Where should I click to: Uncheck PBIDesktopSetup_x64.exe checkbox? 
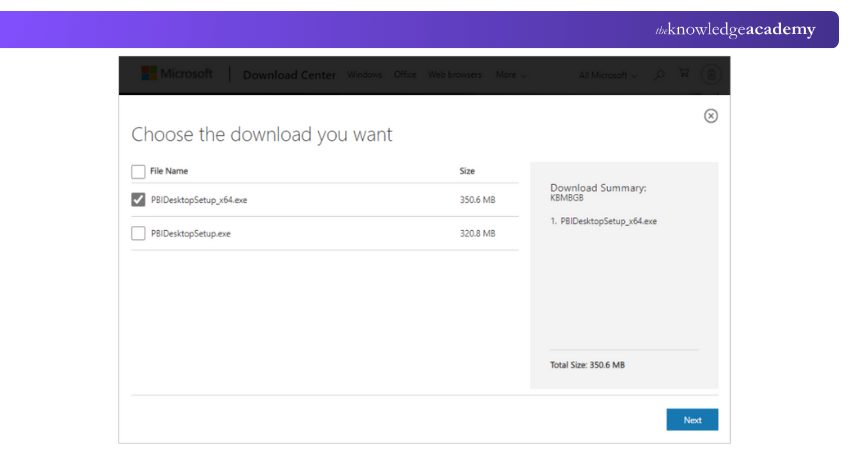(x=138, y=200)
